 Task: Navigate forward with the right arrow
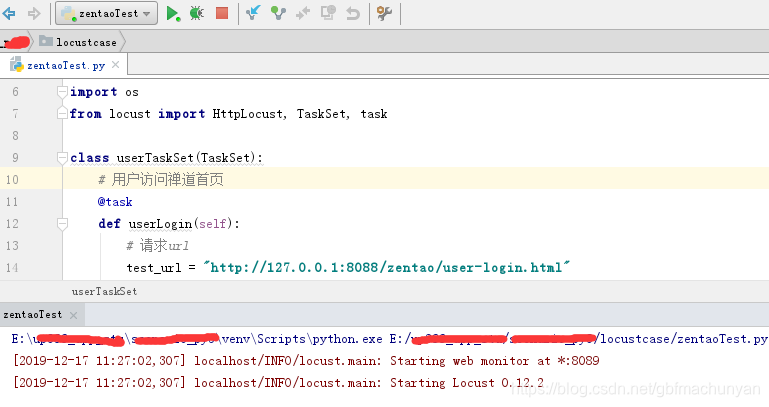tap(34, 13)
